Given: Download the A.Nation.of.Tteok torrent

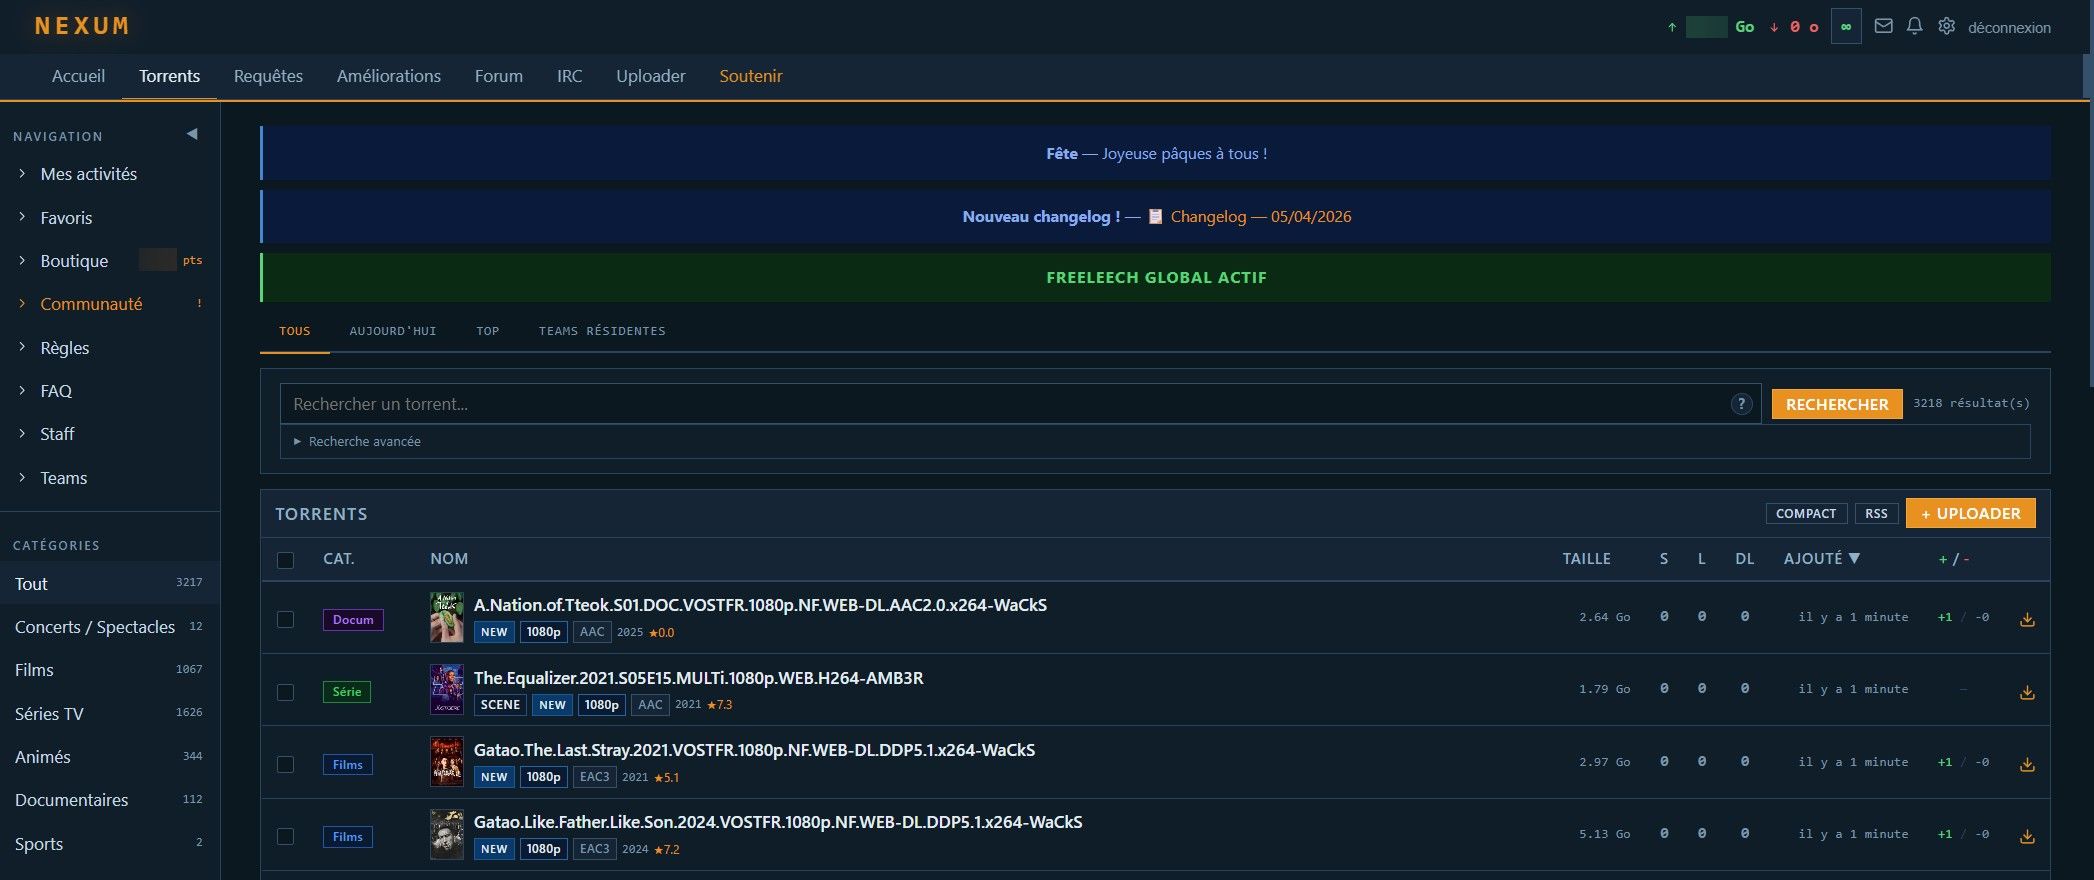Looking at the screenshot, I should click(x=2027, y=620).
